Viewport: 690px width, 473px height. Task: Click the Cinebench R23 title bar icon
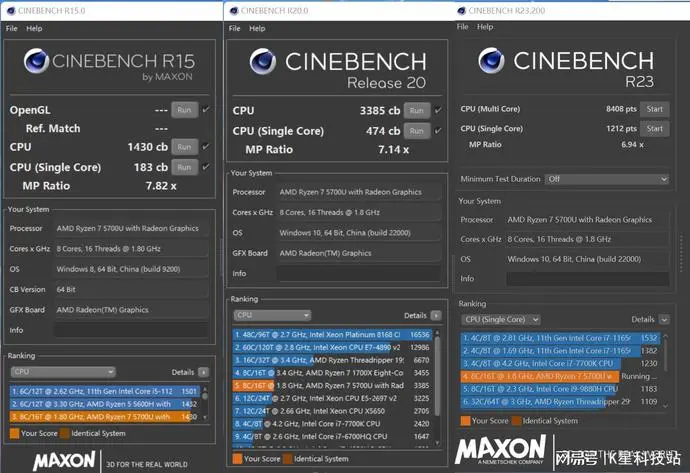tap(462, 11)
